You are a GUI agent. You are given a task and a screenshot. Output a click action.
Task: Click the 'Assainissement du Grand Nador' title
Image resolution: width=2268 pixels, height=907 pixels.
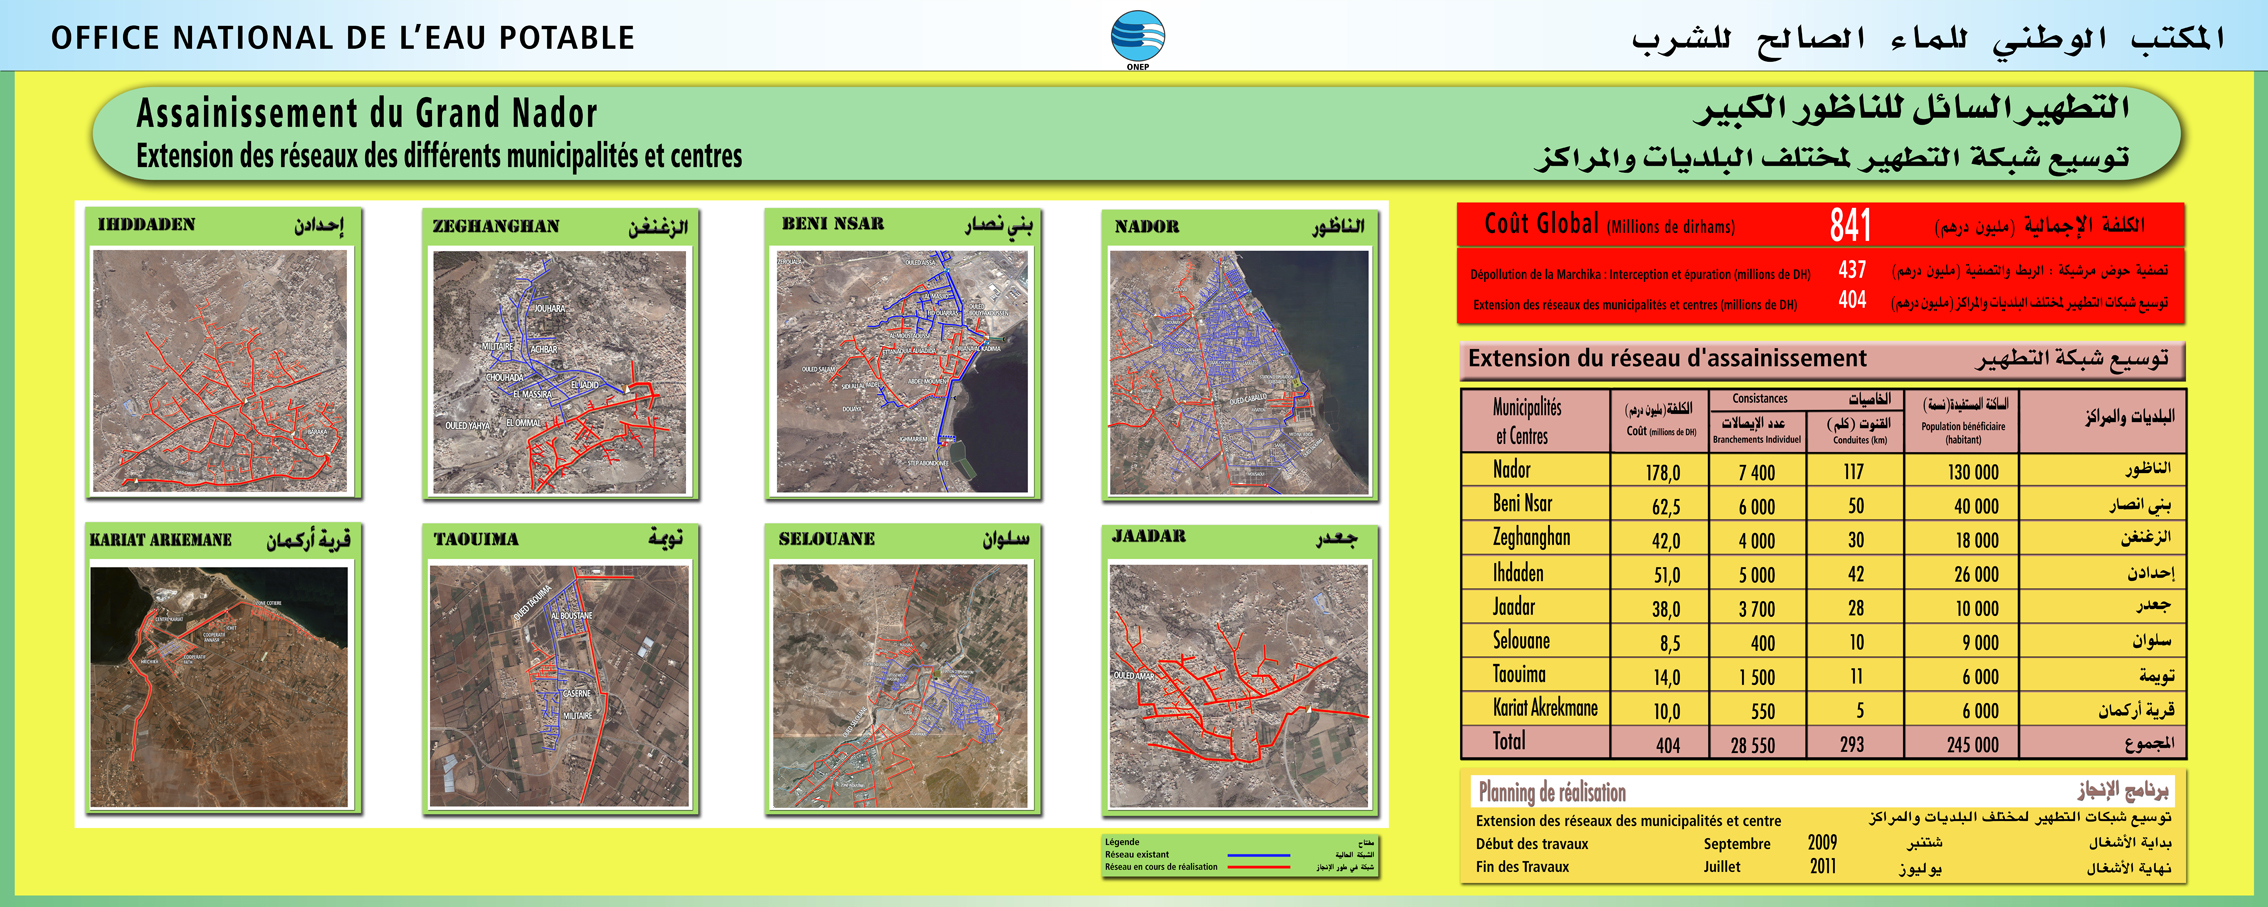point(366,114)
